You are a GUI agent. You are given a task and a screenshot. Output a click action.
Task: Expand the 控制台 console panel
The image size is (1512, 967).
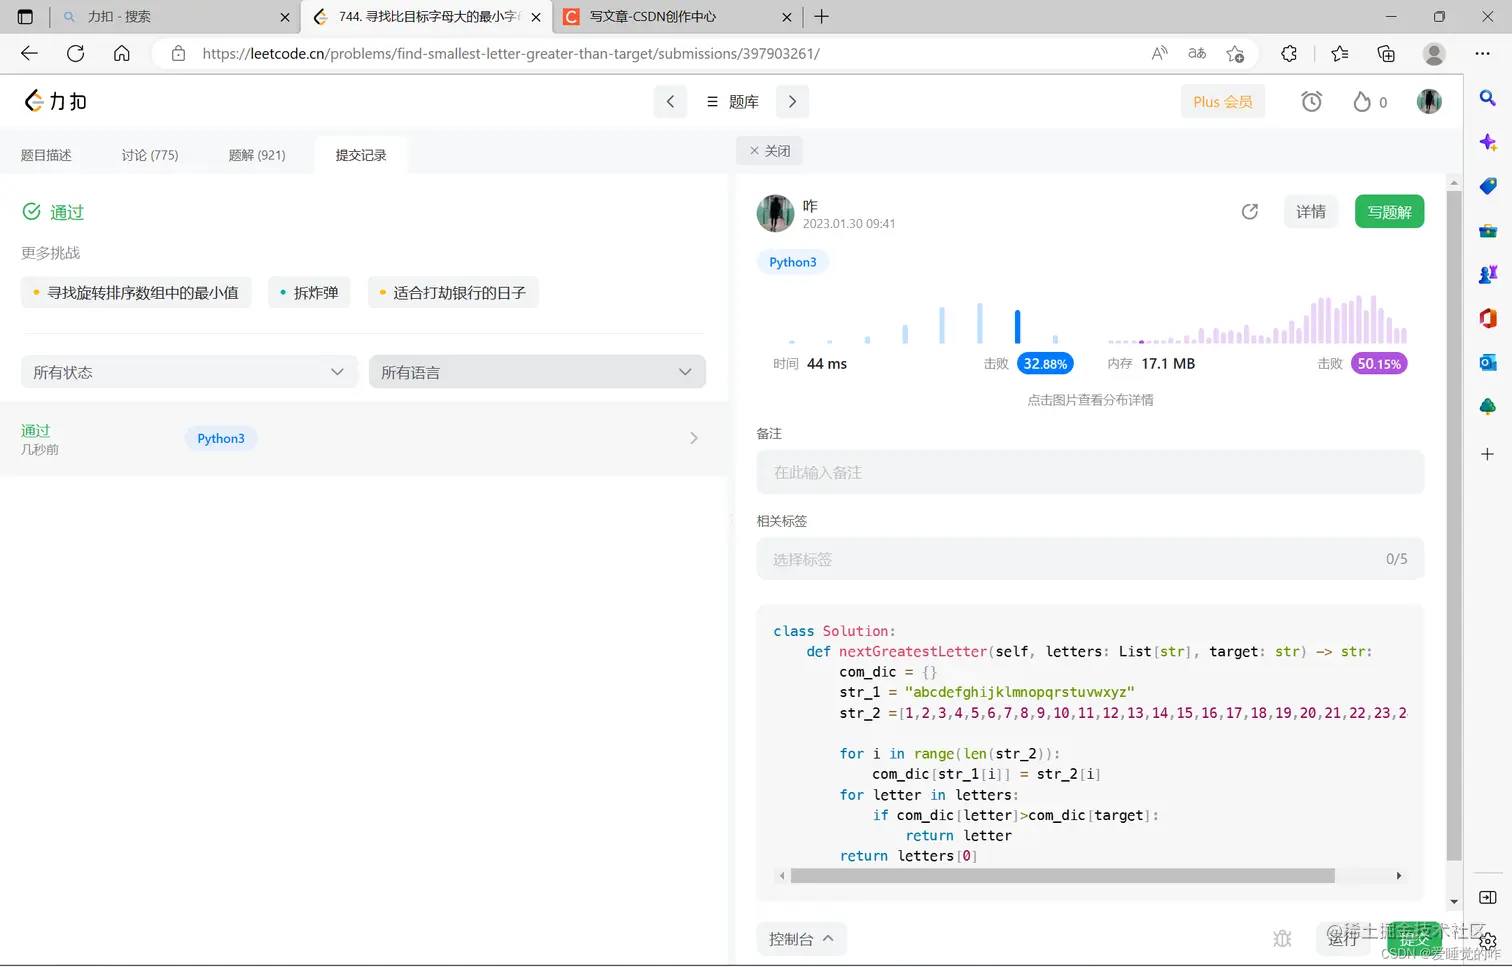click(x=801, y=939)
